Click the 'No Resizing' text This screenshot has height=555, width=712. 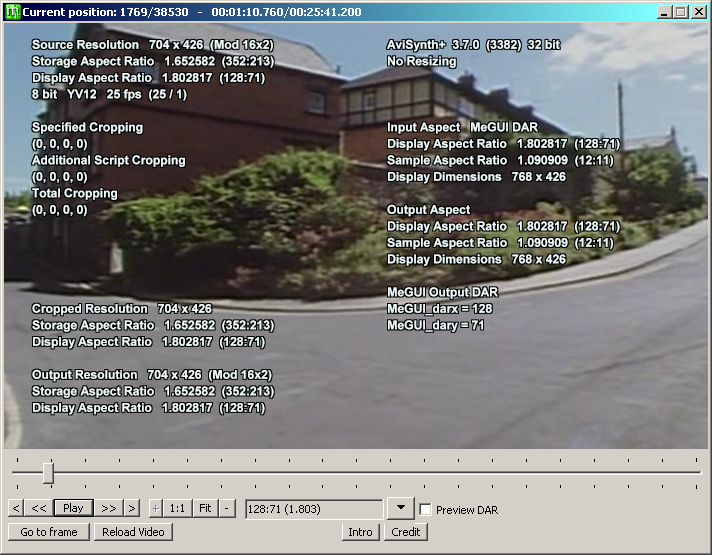click(x=421, y=61)
